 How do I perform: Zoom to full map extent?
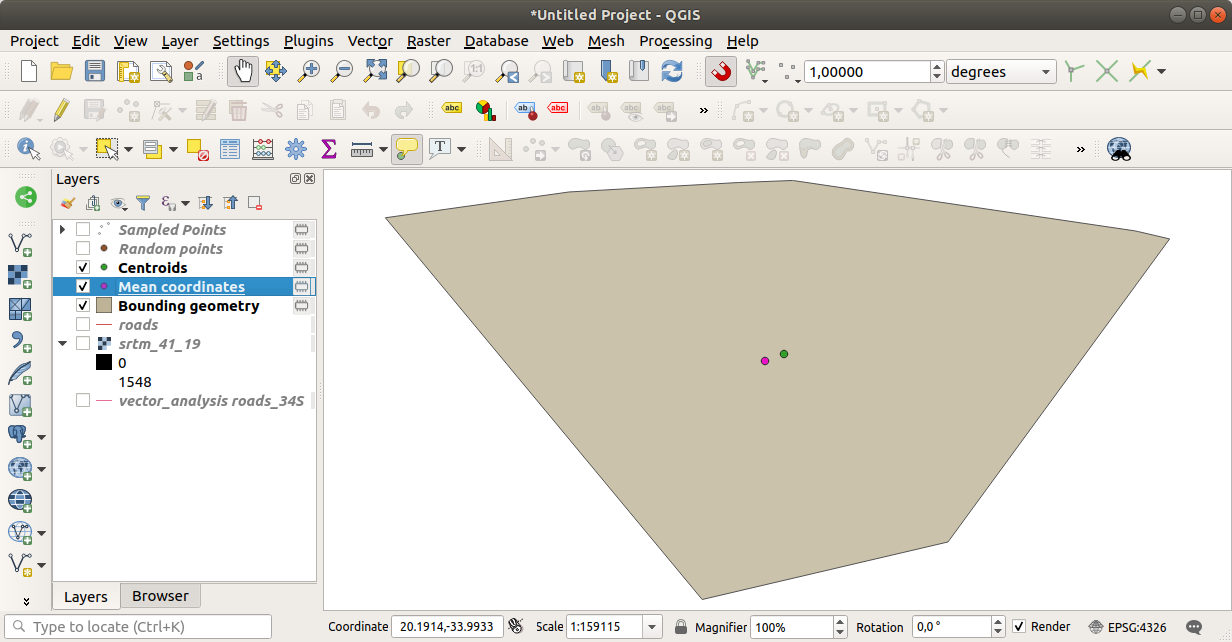point(375,71)
